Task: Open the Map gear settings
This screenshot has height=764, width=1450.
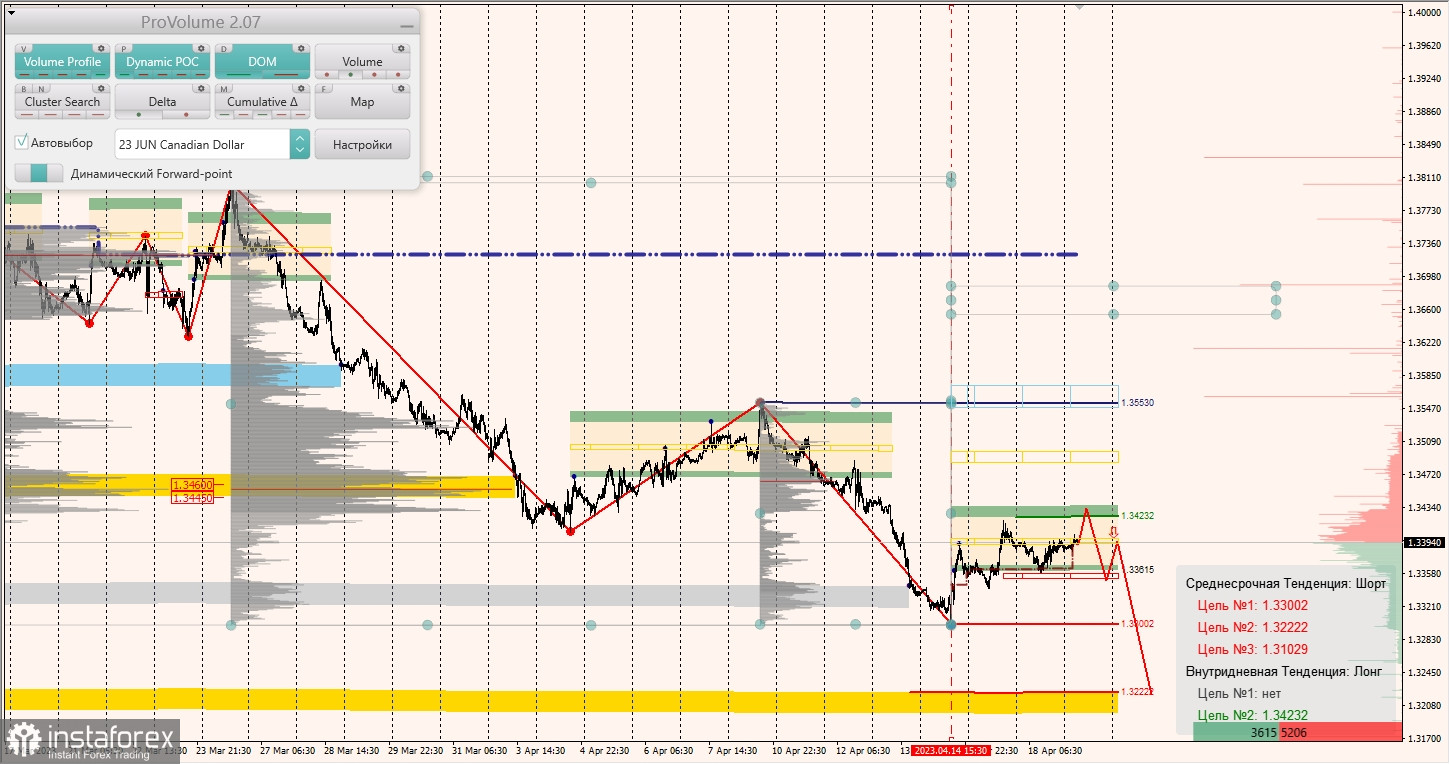Action: tap(401, 88)
